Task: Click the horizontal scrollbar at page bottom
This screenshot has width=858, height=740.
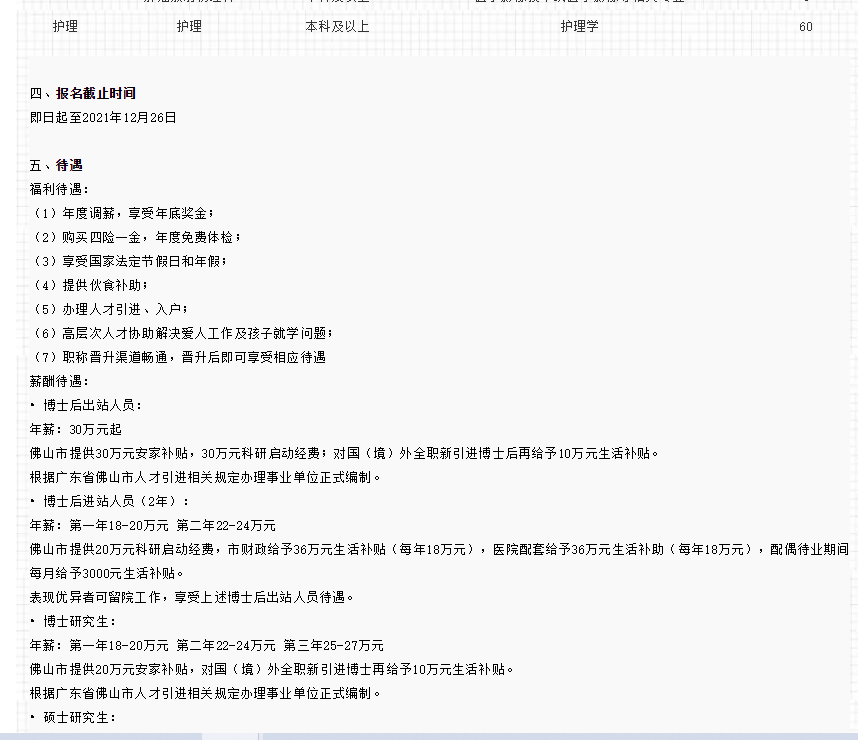Action: [x=230, y=736]
